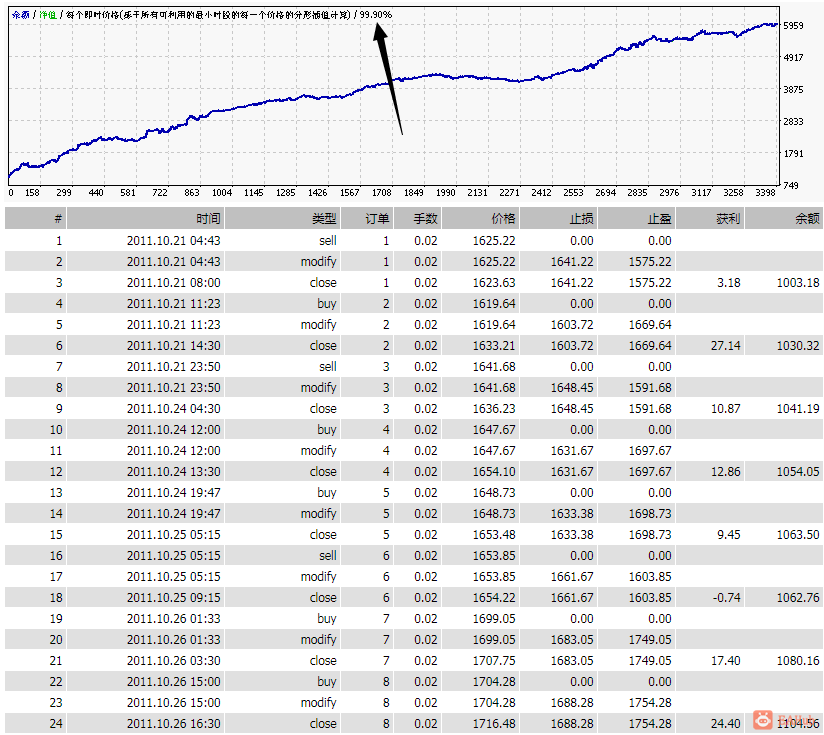This screenshot has height=735, width=824.
Task: Click the 类型 column header
Action: point(283,219)
